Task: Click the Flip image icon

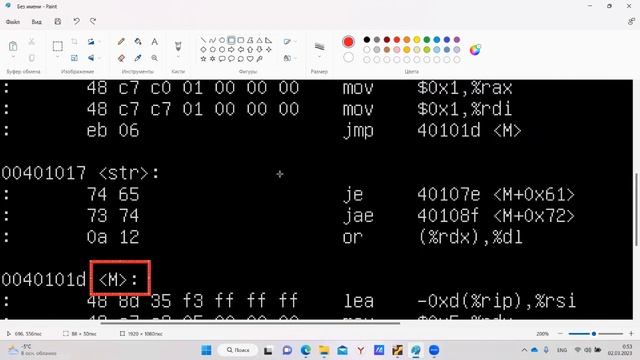Action: pyautogui.click(x=91, y=58)
